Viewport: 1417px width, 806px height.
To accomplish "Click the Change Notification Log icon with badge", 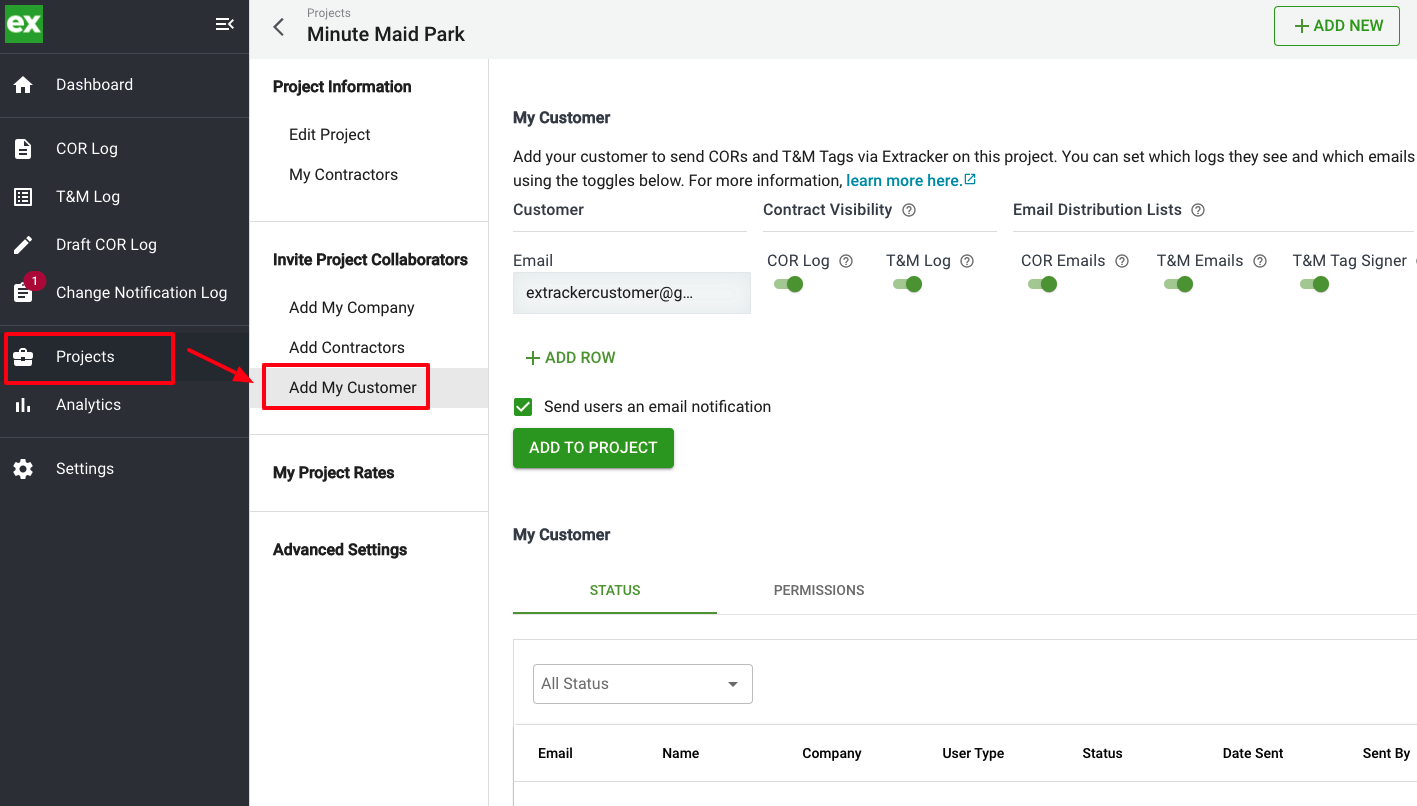I will (x=26, y=289).
